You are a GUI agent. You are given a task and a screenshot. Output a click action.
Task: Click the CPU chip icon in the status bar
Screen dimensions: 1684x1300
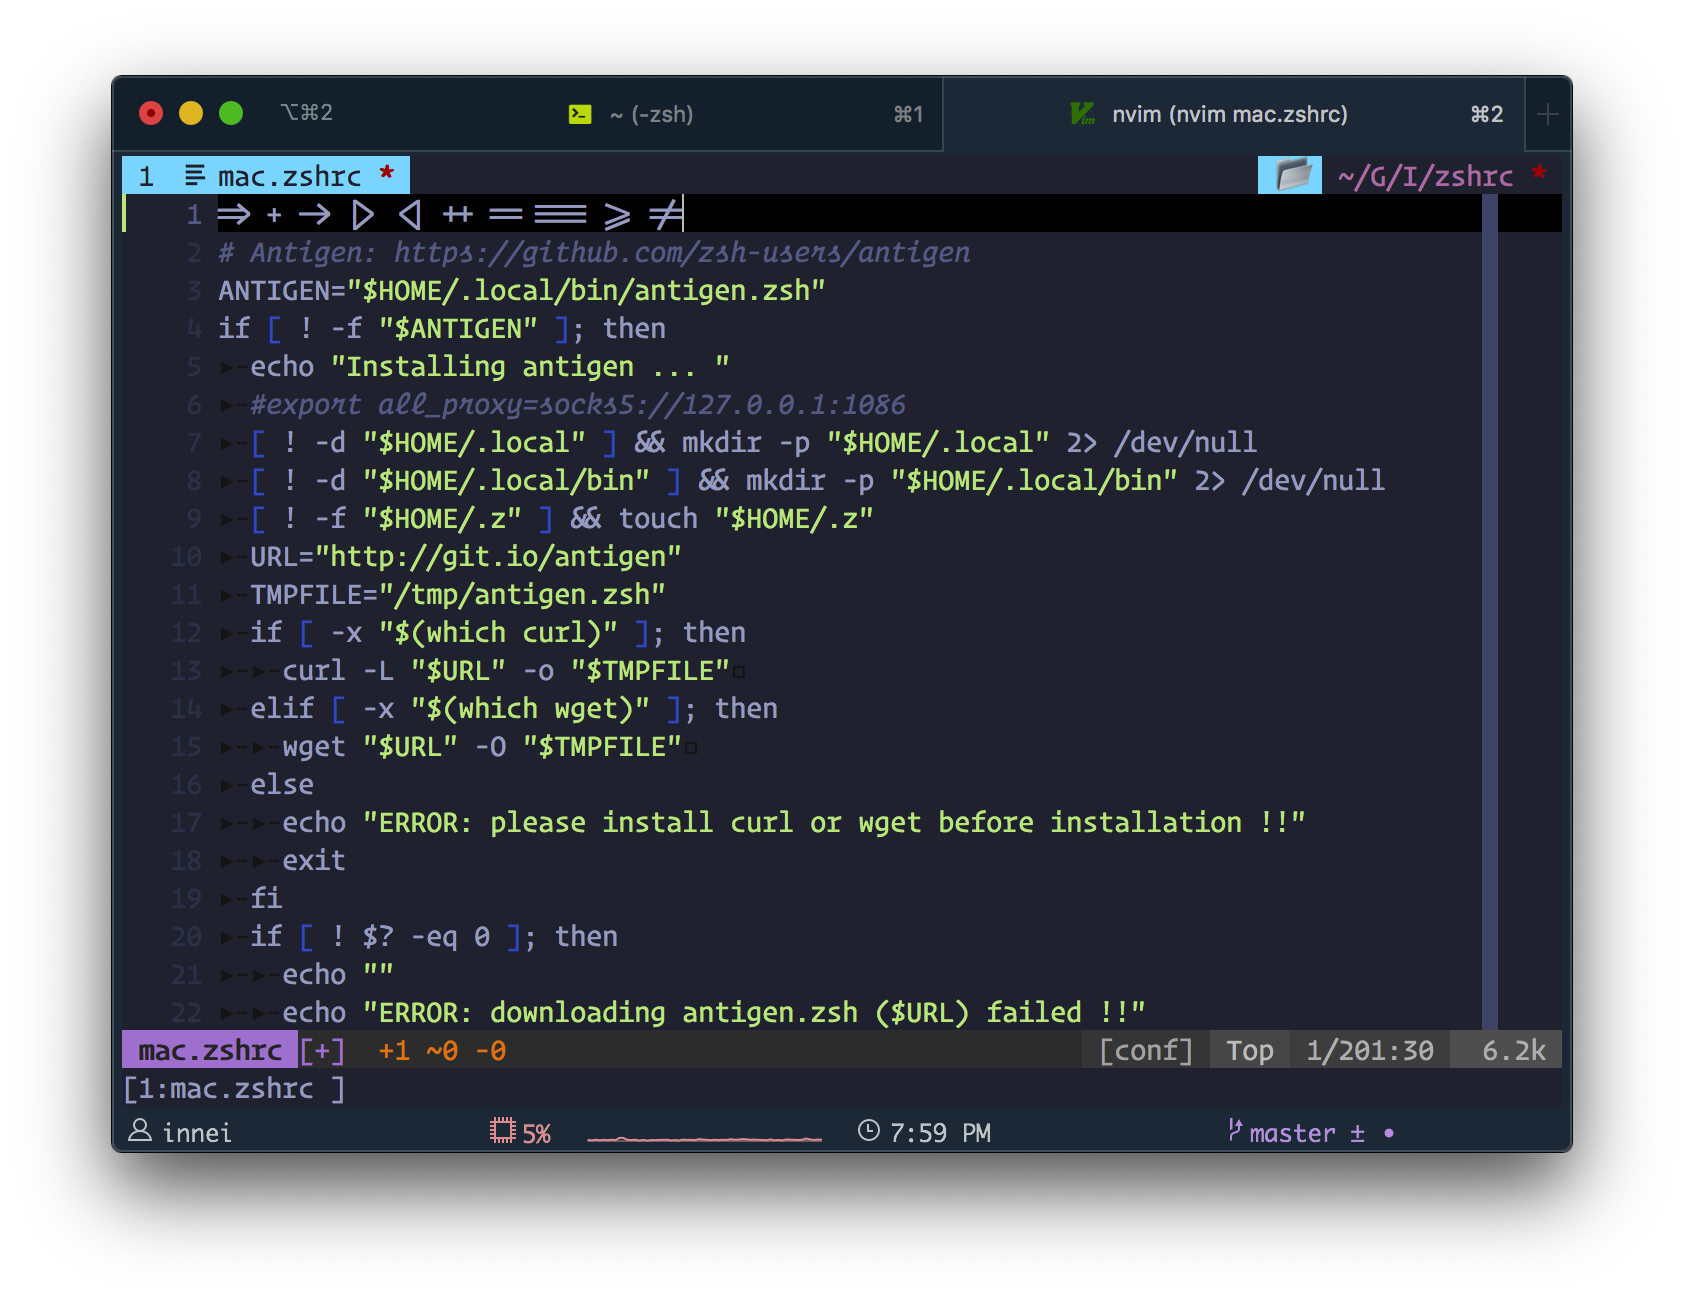(502, 1130)
